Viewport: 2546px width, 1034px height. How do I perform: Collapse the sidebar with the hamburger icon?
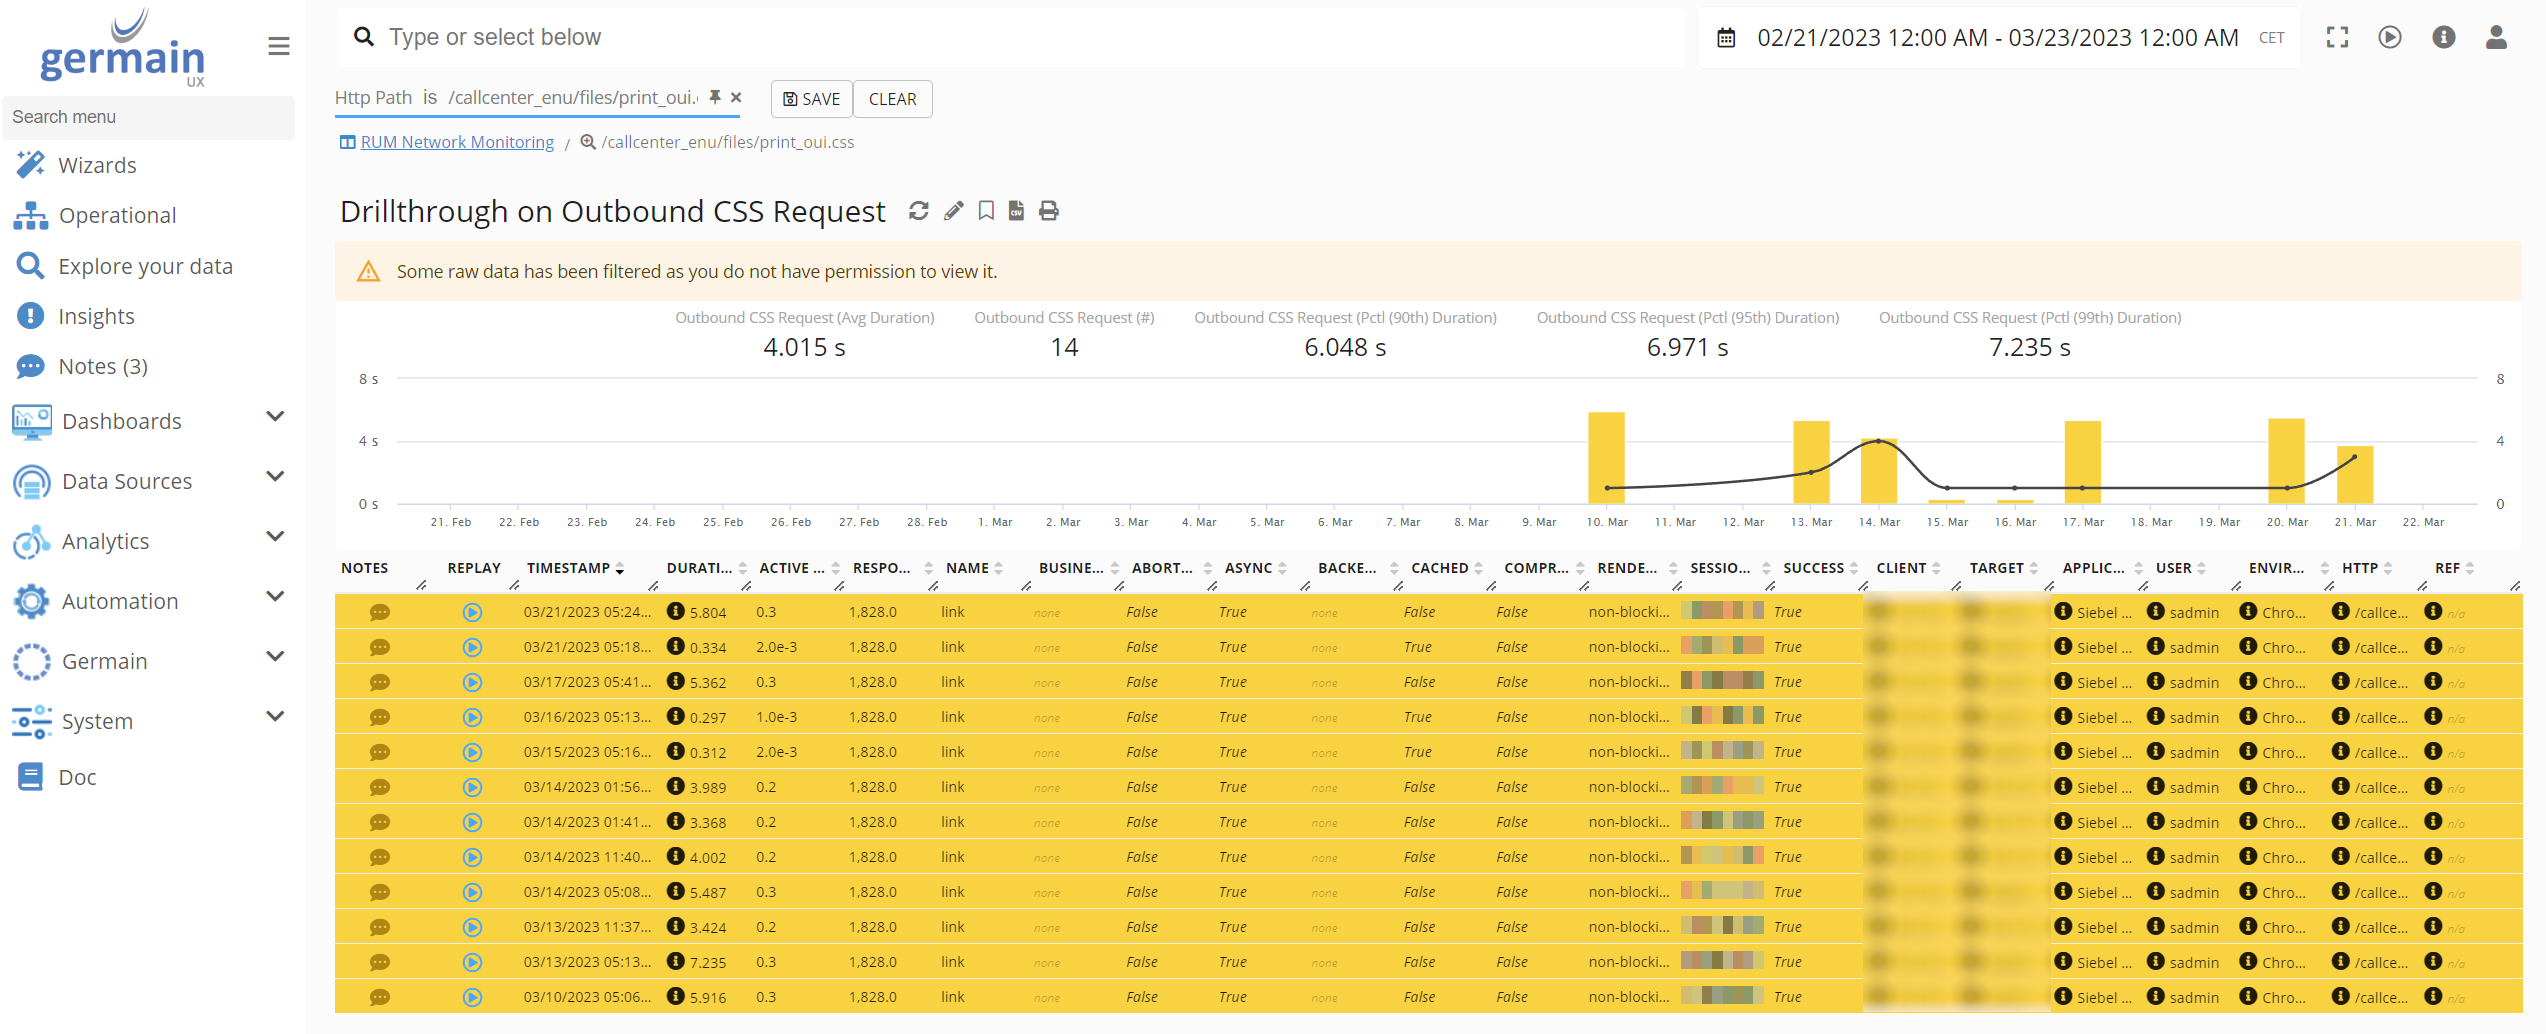[x=278, y=46]
